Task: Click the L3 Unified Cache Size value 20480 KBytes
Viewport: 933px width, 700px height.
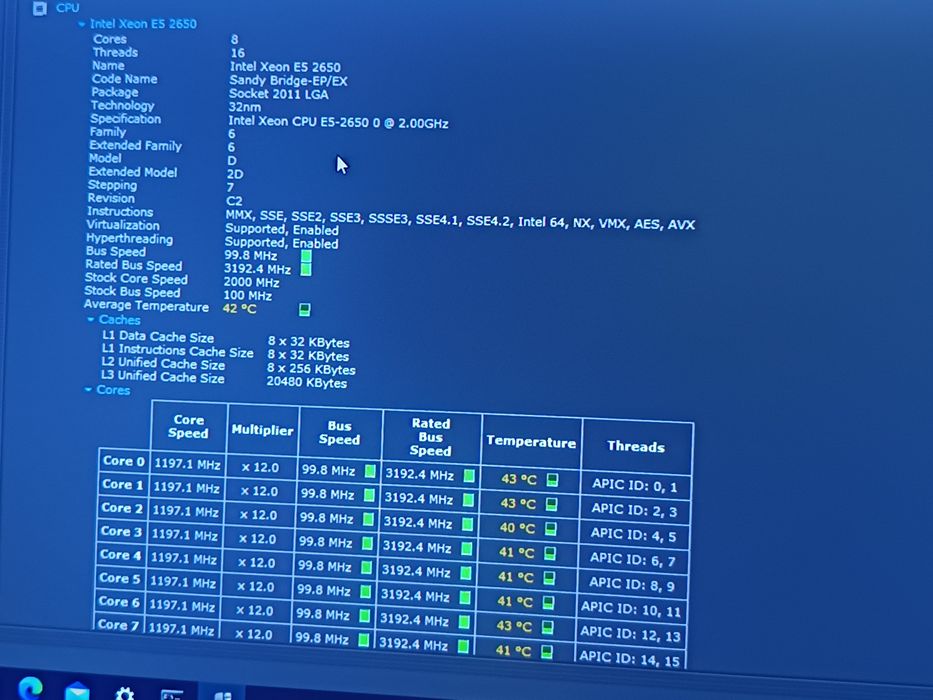Action: click(306, 382)
